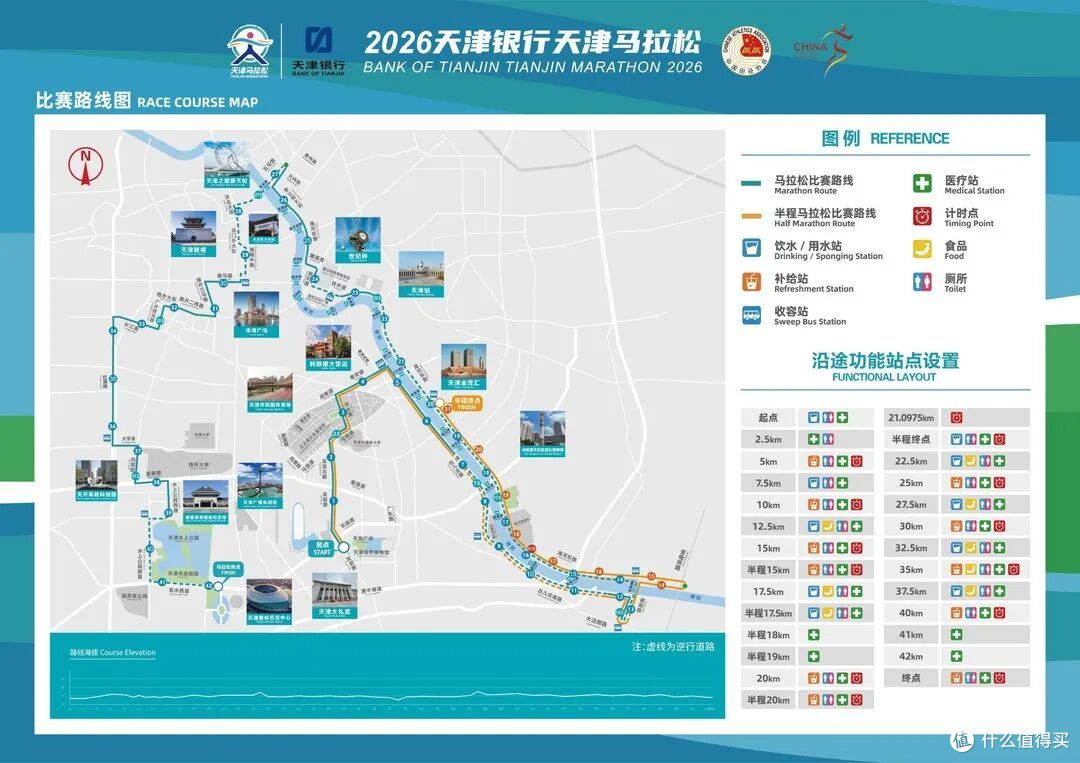Click the drinking icon in the 起点 row
Viewport: 1080px width, 763px height.
pyautogui.click(x=813, y=417)
